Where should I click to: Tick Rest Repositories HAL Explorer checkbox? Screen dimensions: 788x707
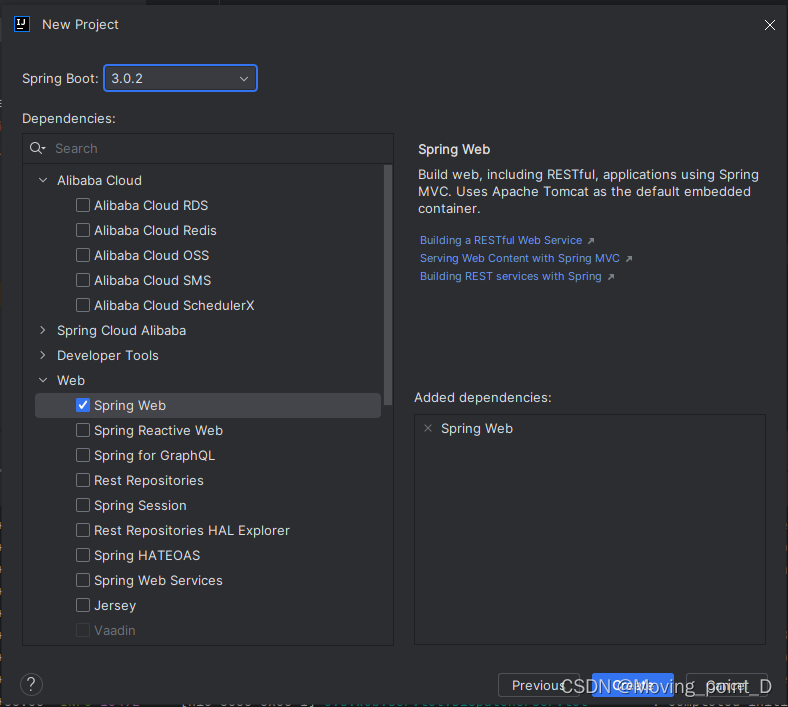click(83, 530)
